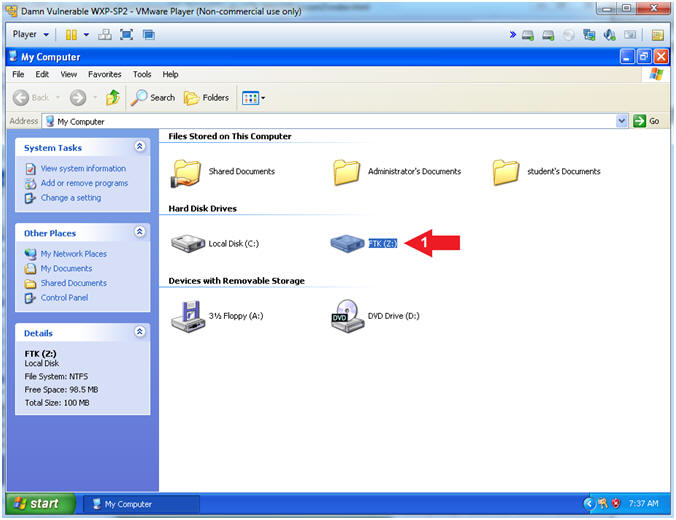This screenshot has height=520, width=676.
Task: Click Change a setting link
Action: pos(71,198)
